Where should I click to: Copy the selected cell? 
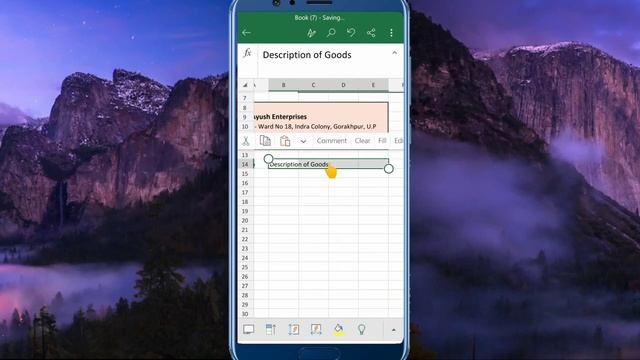click(x=265, y=141)
